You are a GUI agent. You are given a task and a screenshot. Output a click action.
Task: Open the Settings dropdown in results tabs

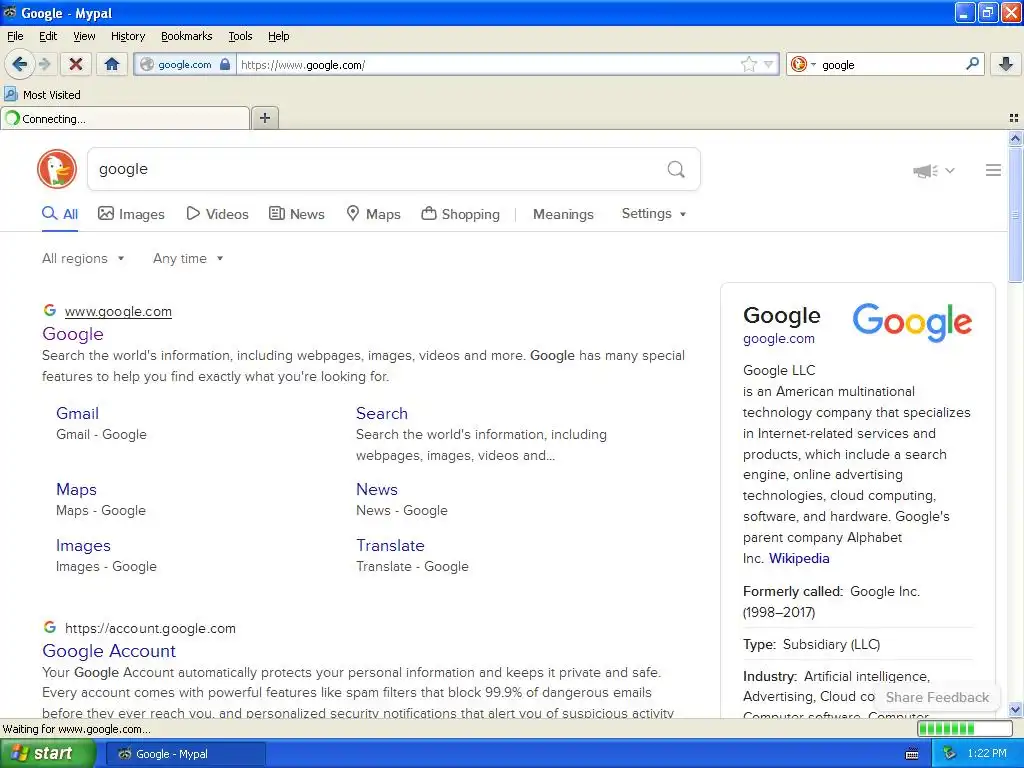654,214
